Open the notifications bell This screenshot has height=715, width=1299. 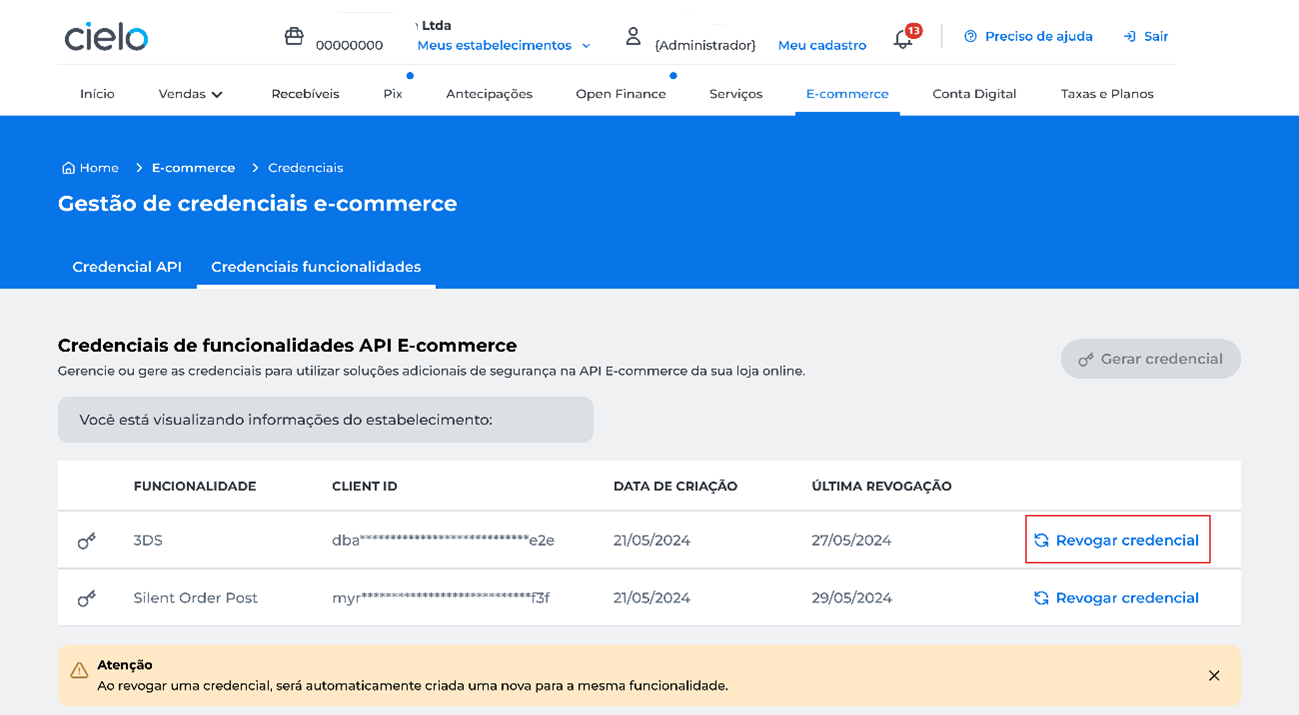(903, 40)
